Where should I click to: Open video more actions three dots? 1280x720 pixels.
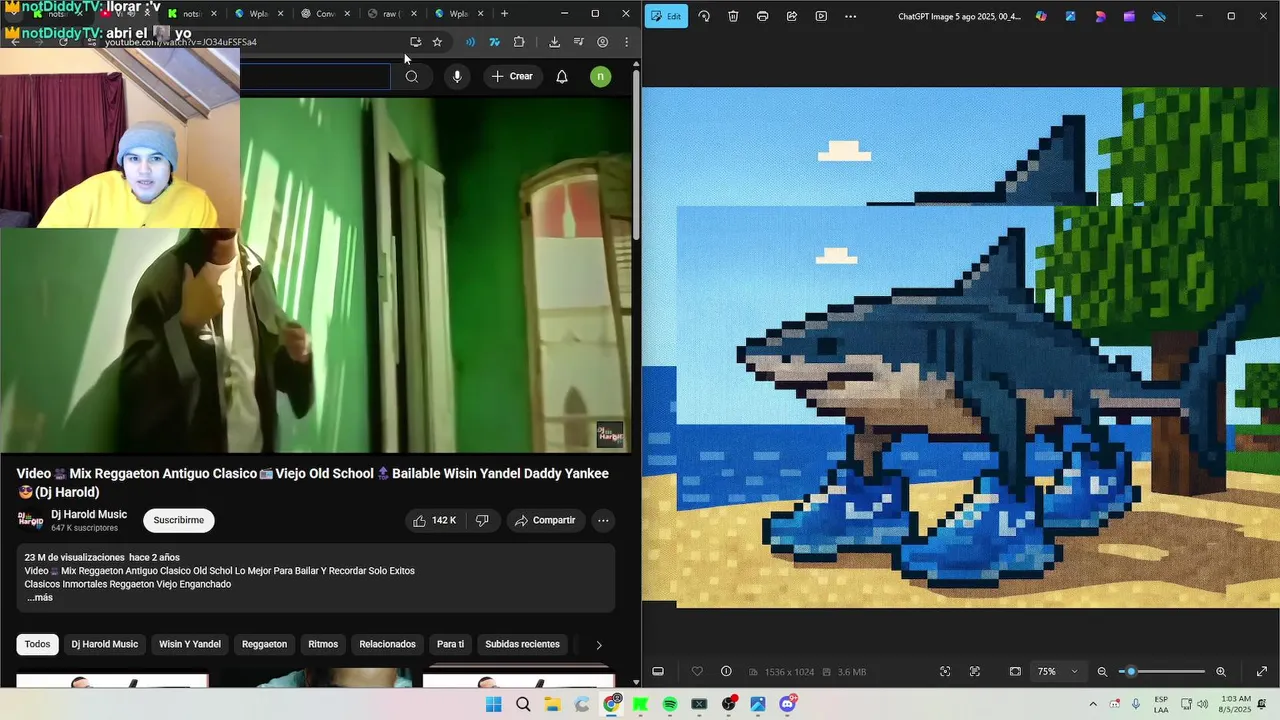click(603, 520)
